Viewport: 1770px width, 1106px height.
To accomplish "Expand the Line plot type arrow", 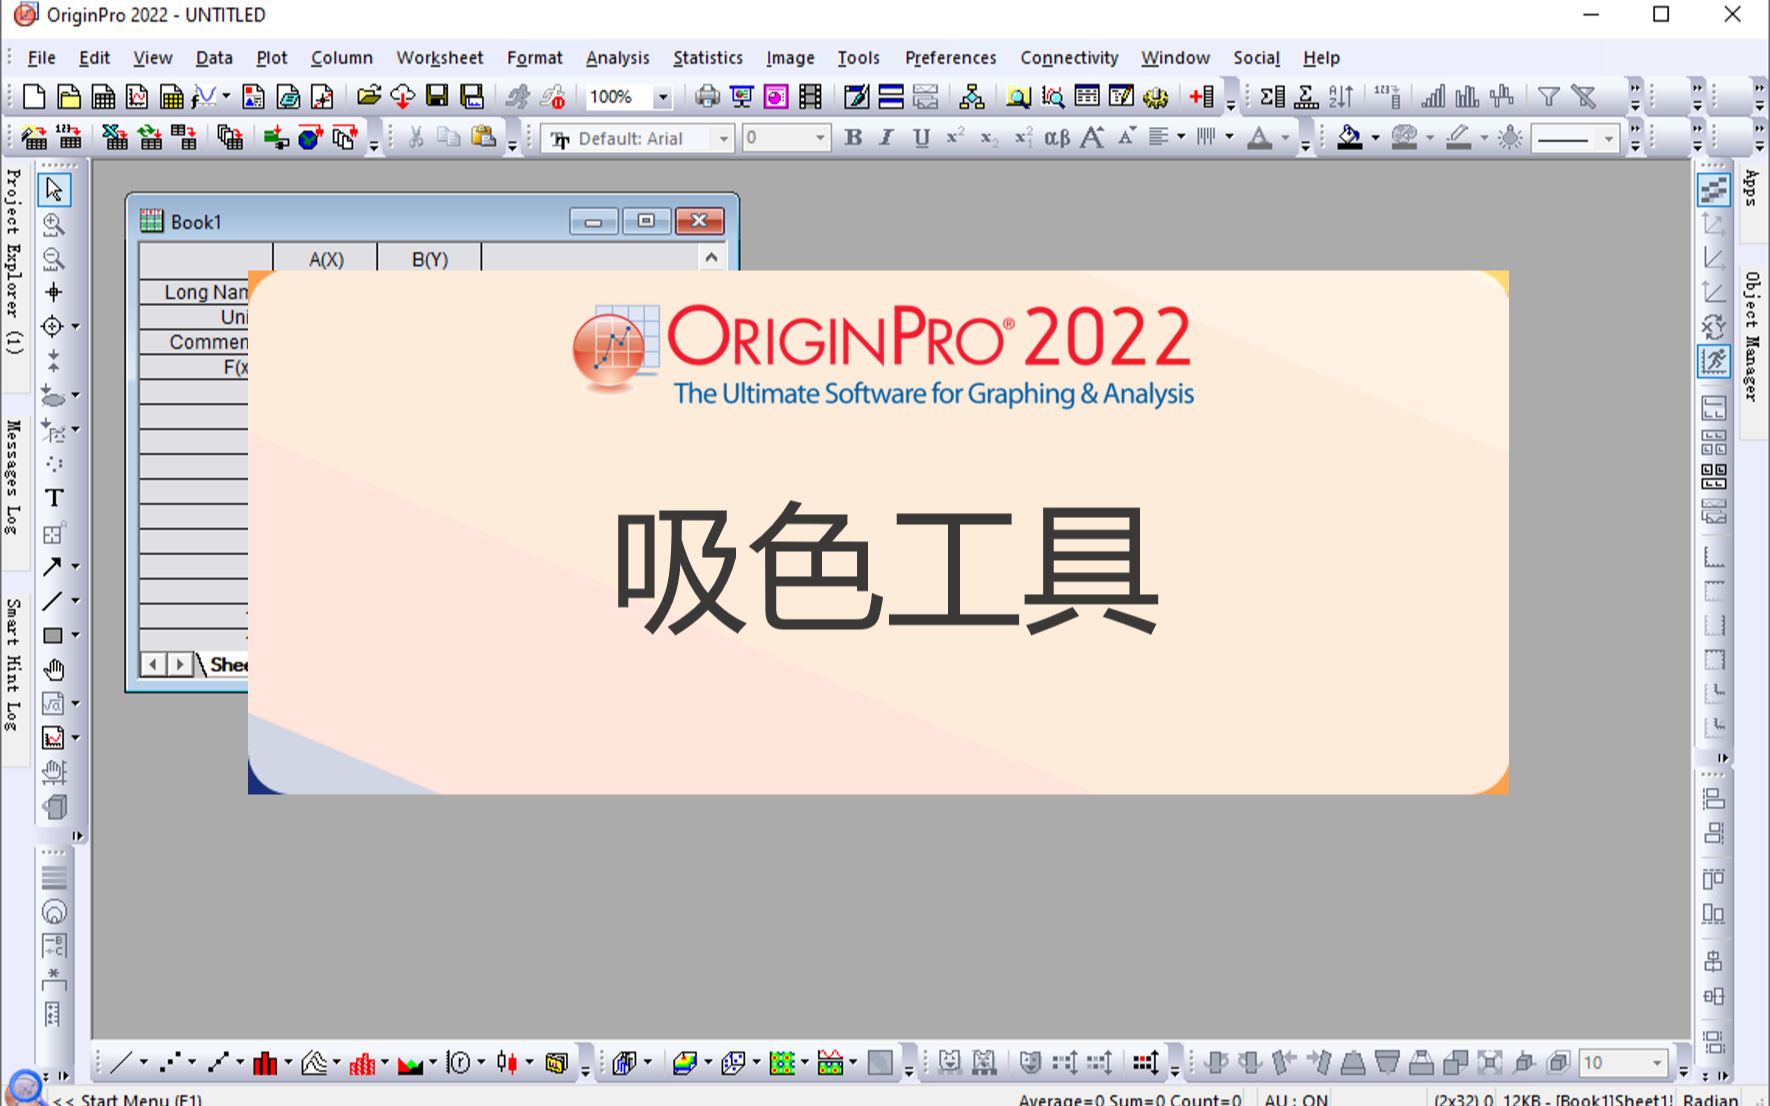I will (x=143, y=1063).
